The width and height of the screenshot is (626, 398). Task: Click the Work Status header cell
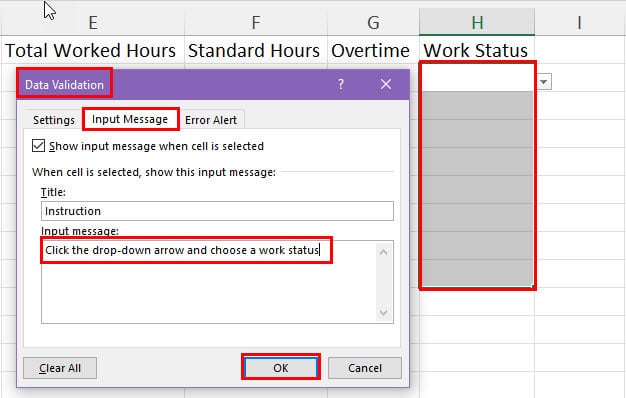coord(476,50)
